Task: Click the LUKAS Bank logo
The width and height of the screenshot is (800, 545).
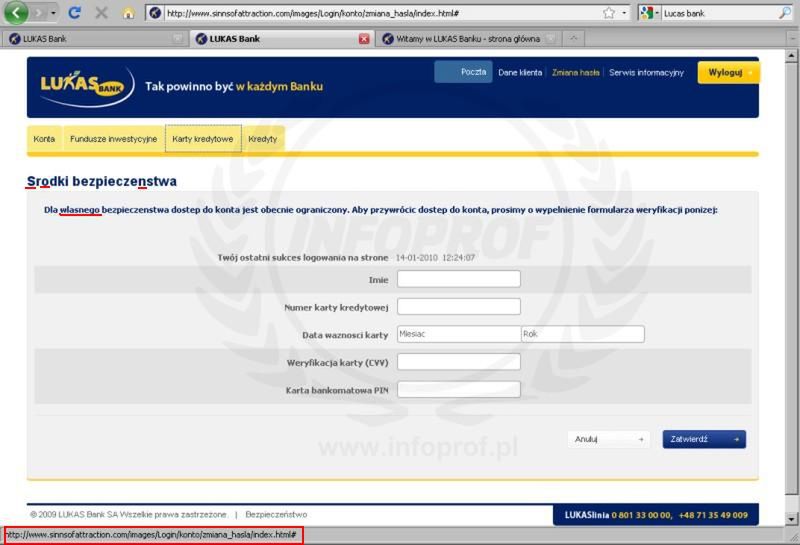Action: point(86,87)
